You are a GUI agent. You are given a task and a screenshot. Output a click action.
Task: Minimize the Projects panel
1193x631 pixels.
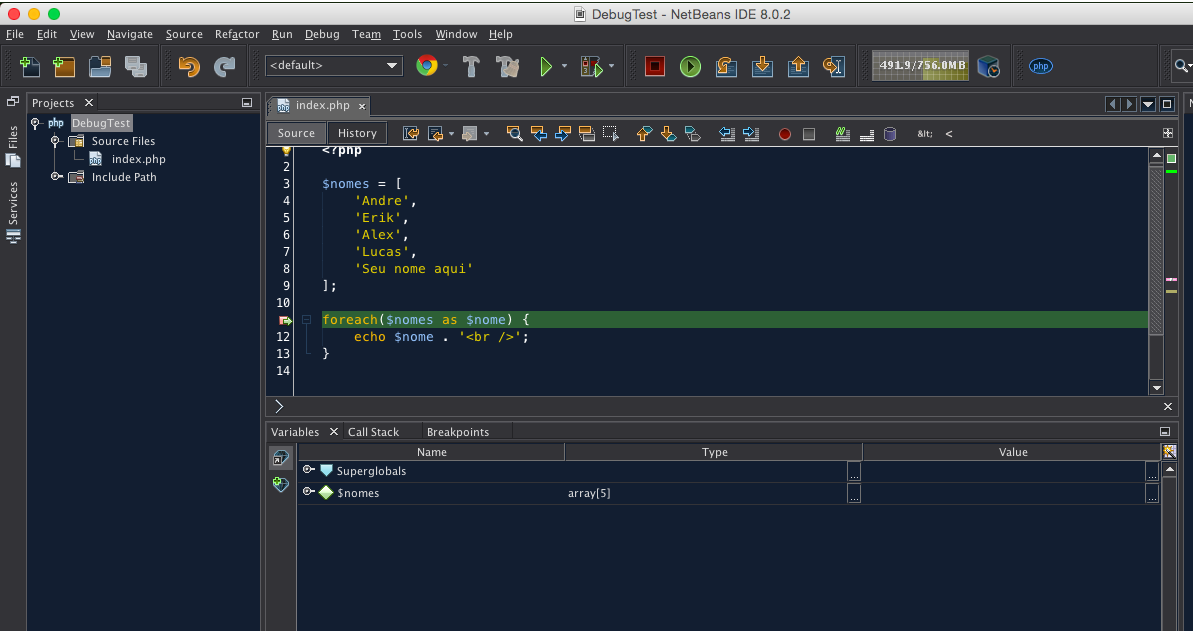coord(247,103)
